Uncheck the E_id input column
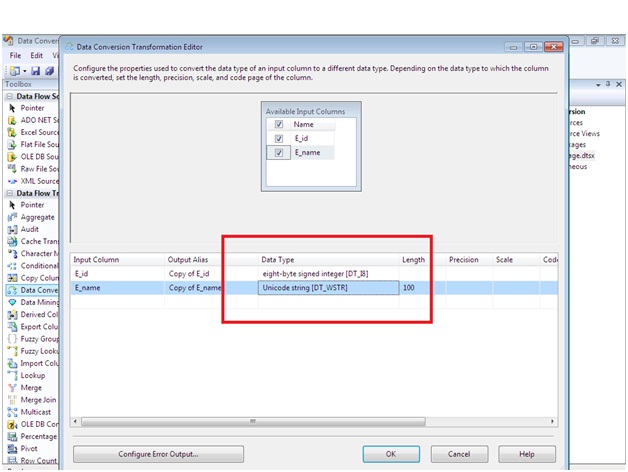The image size is (628, 472). click(x=279, y=139)
